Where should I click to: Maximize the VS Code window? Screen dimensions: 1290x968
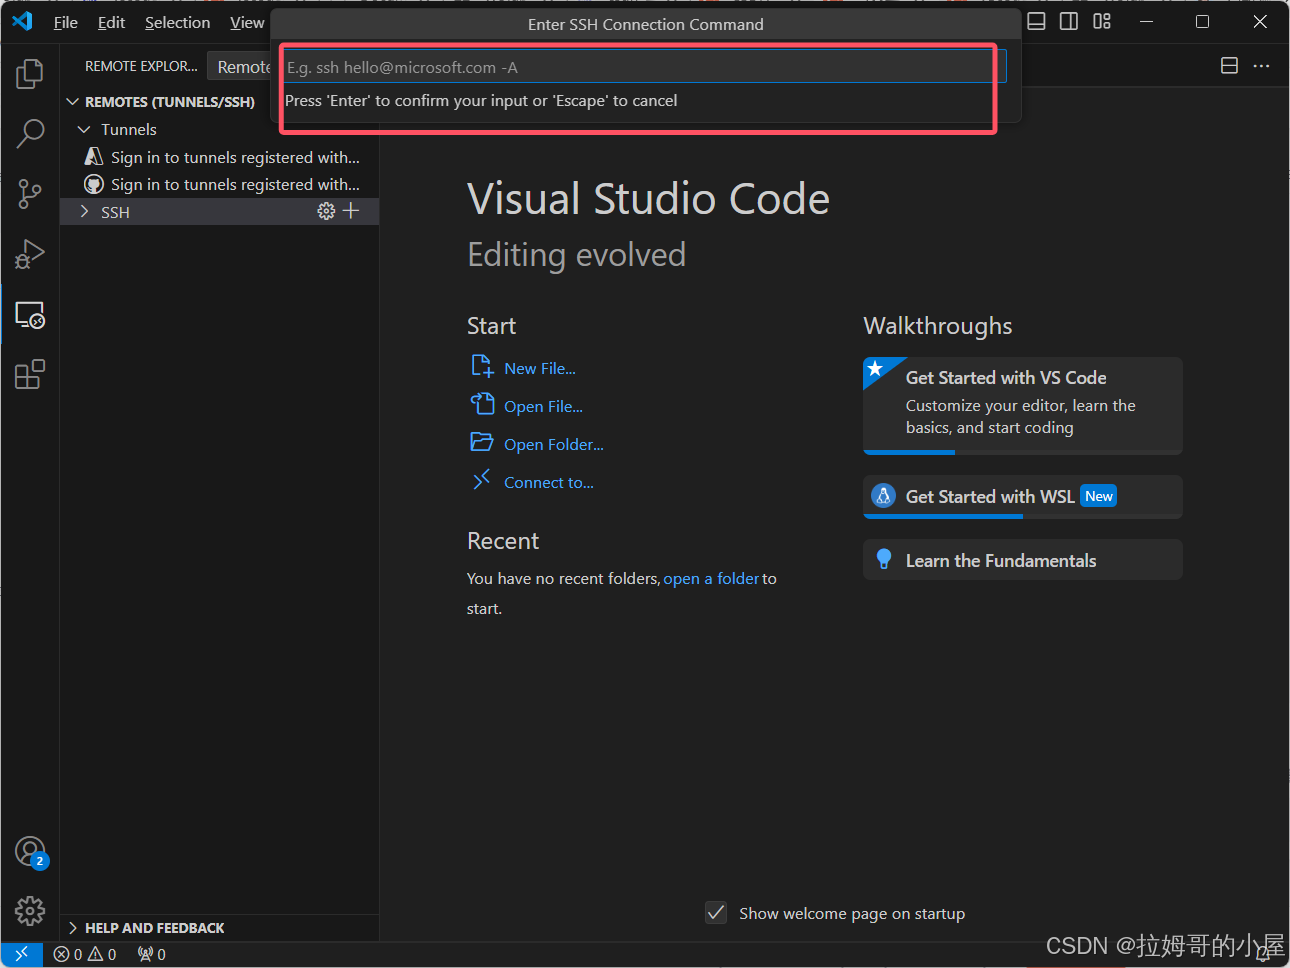(x=1203, y=21)
